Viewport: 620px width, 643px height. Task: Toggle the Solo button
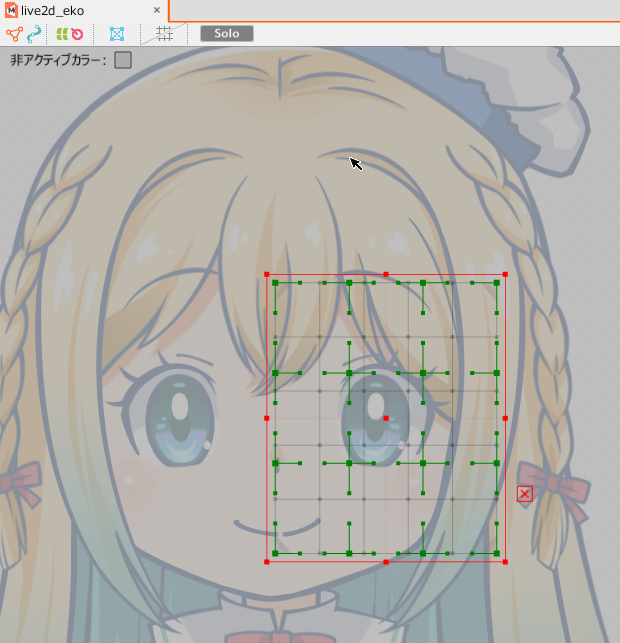tap(227, 33)
